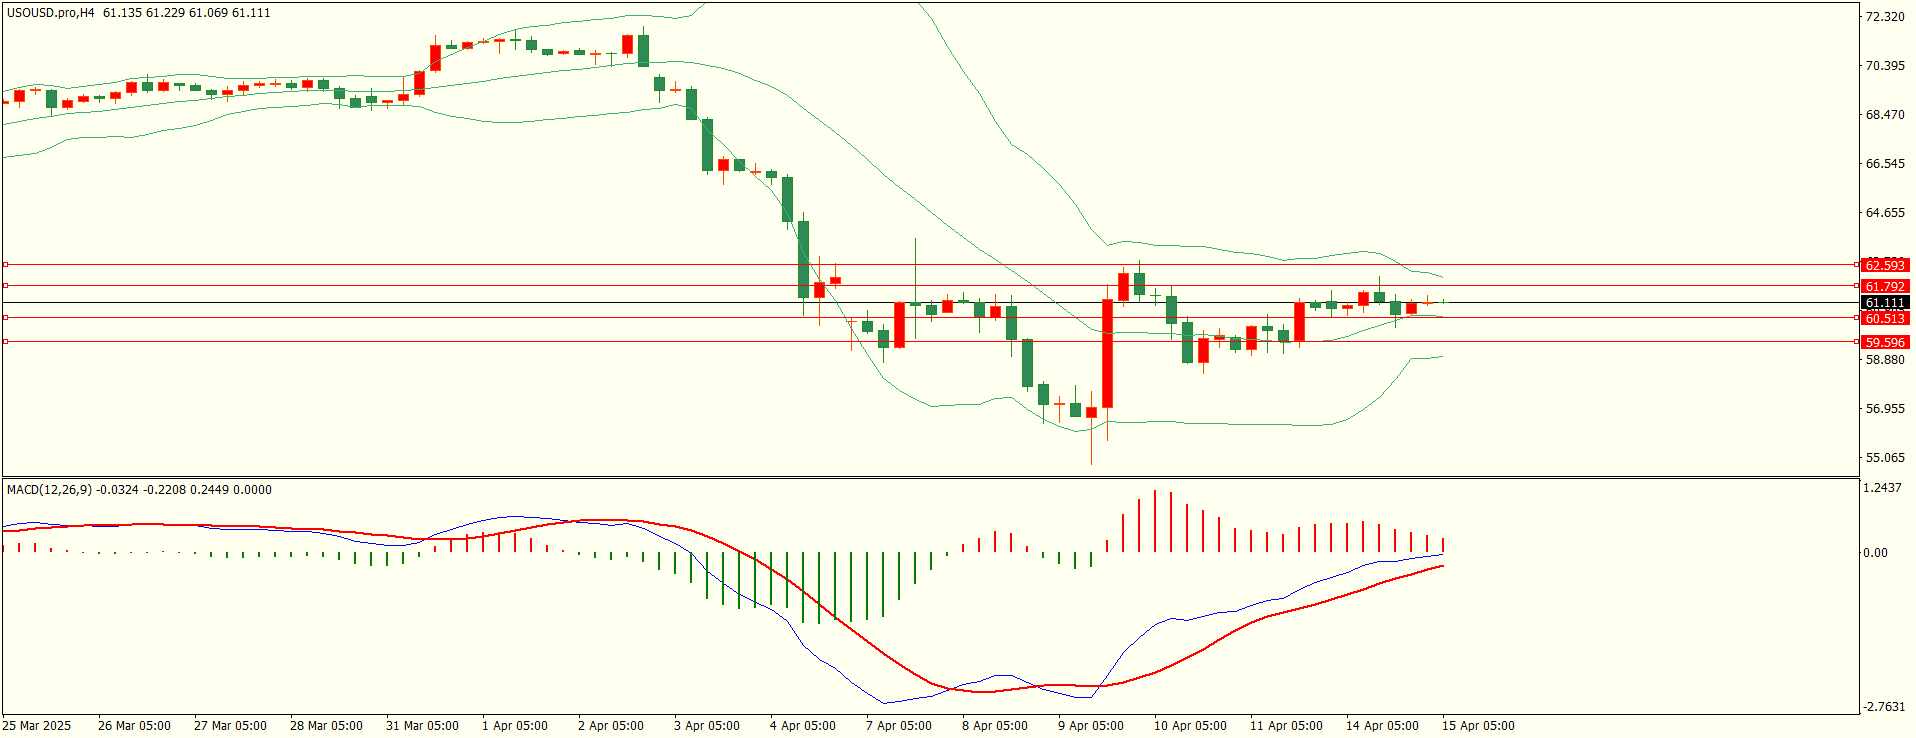Viewport: 1916px width, 738px height.
Task: Click the 9 Apr 05:00 time label
Action: pos(1091,725)
